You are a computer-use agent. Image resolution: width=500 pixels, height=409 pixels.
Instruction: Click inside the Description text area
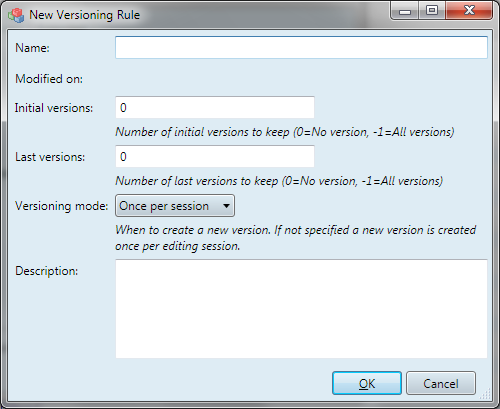coord(301,309)
